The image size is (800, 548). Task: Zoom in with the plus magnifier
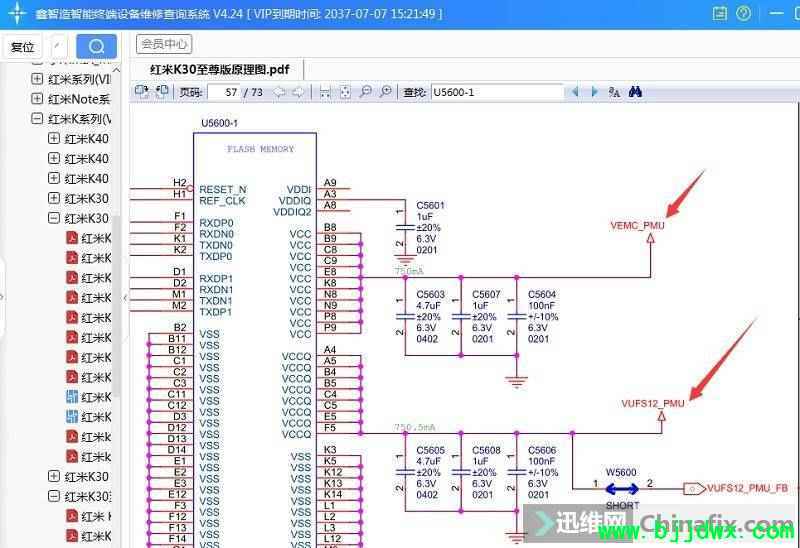(x=386, y=92)
